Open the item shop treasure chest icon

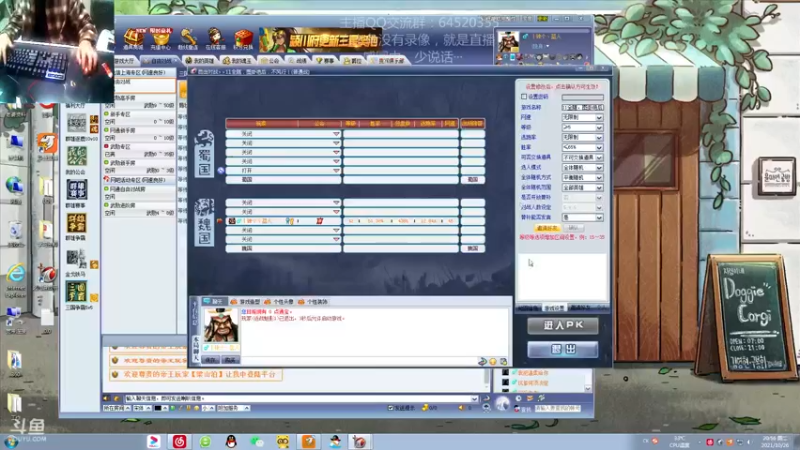point(133,38)
